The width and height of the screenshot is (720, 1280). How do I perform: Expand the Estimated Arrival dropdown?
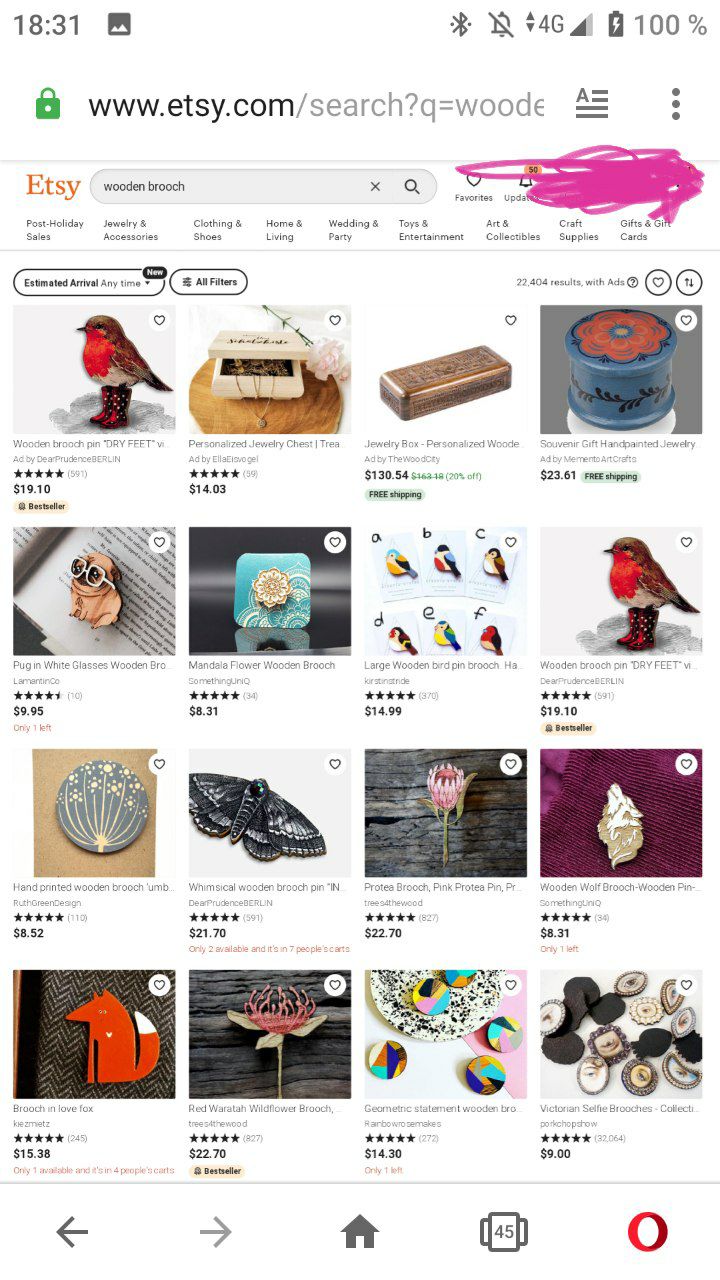coord(89,283)
